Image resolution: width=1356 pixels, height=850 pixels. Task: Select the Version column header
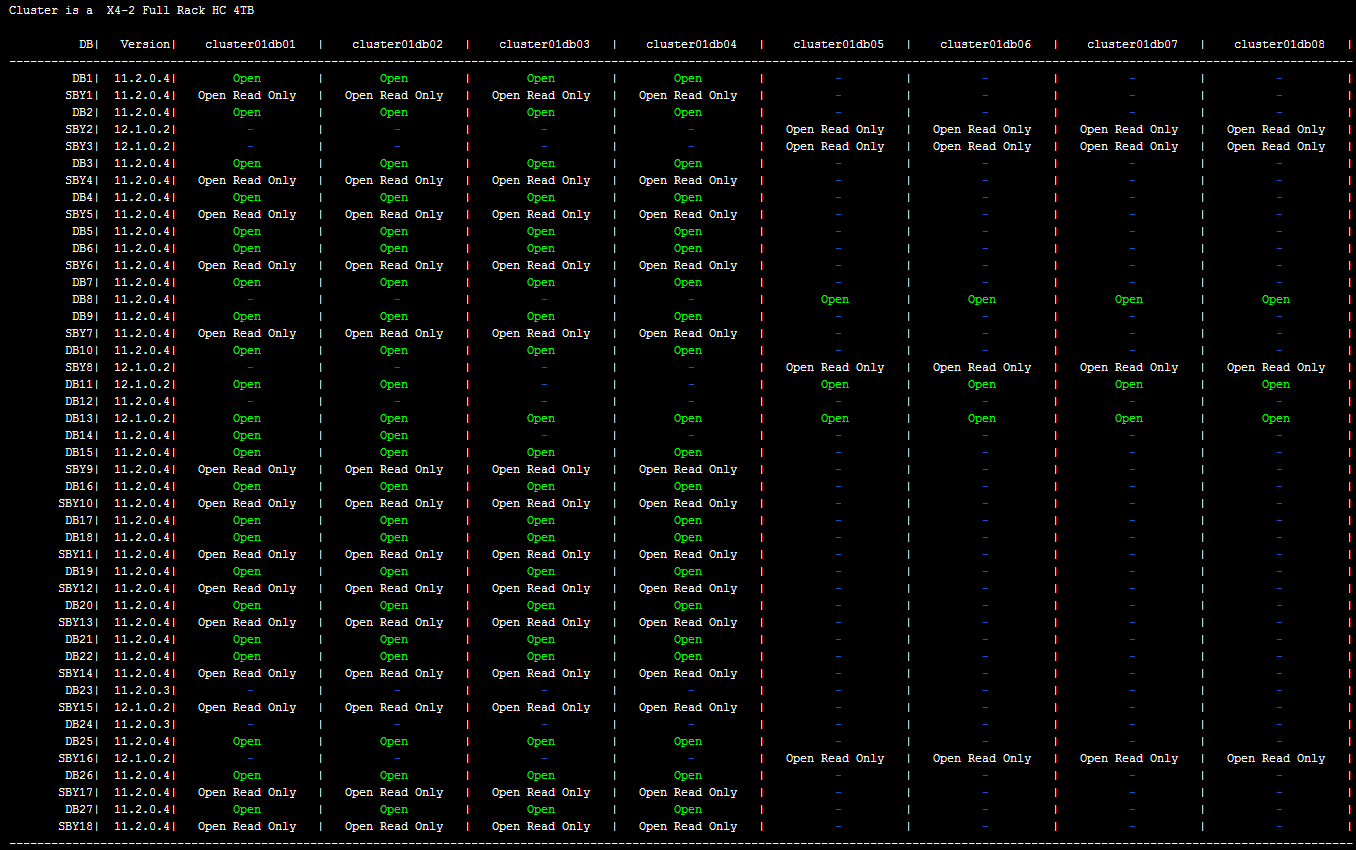pyautogui.click(x=143, y=44)
